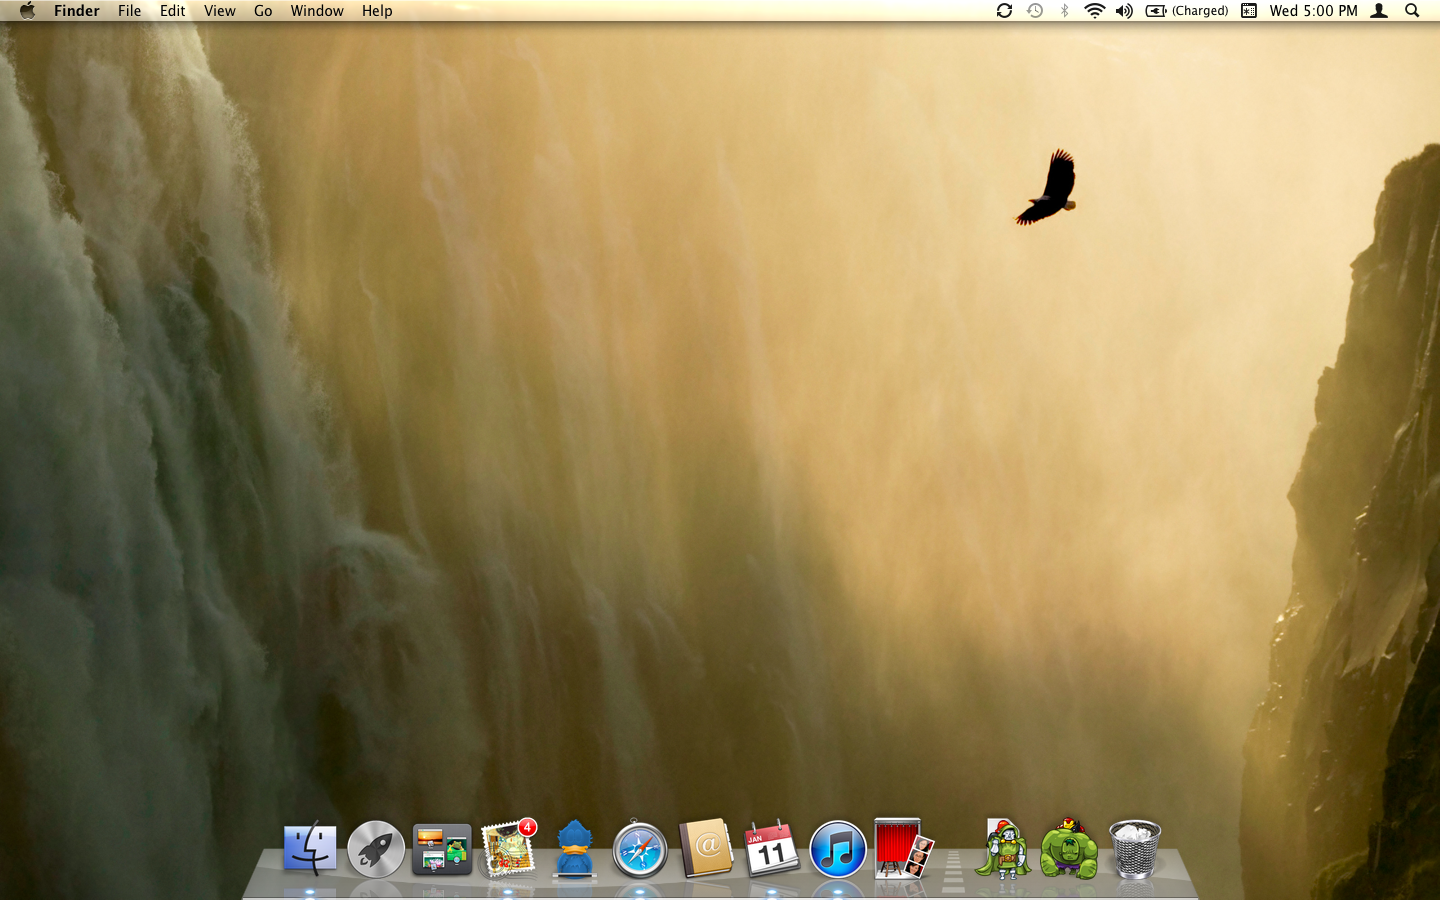
Task: Open Address Book
Action: pos(705,849)
